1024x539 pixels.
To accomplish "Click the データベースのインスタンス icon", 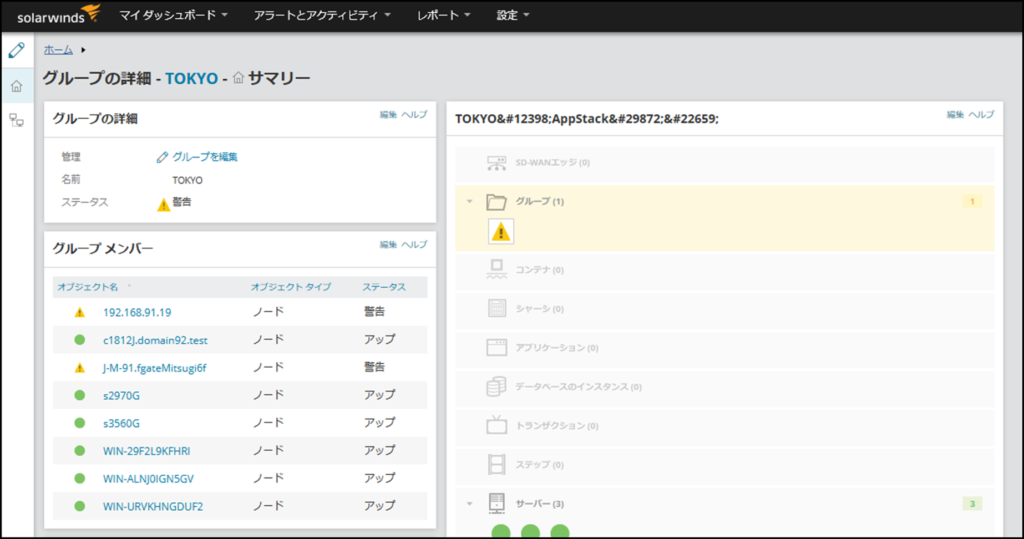I will (x=496, y=386).
